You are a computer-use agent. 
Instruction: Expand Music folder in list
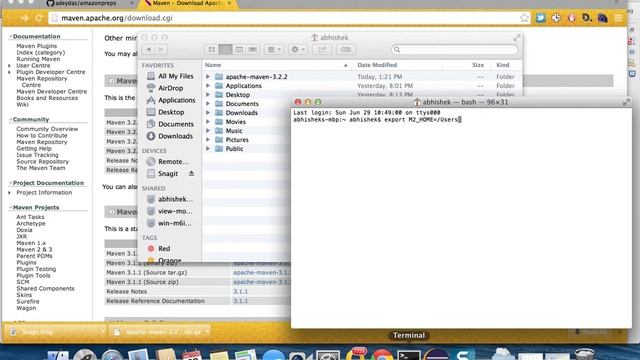(208, 130)
